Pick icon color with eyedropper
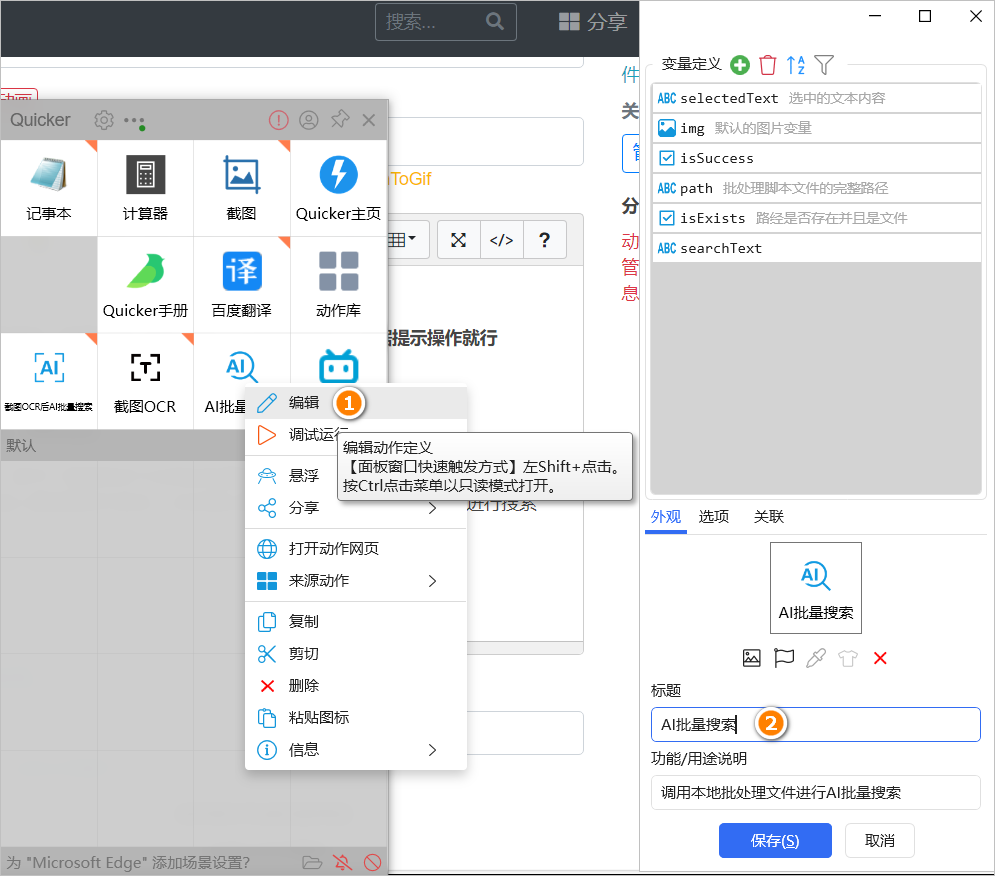 click(x=816, y=658)
